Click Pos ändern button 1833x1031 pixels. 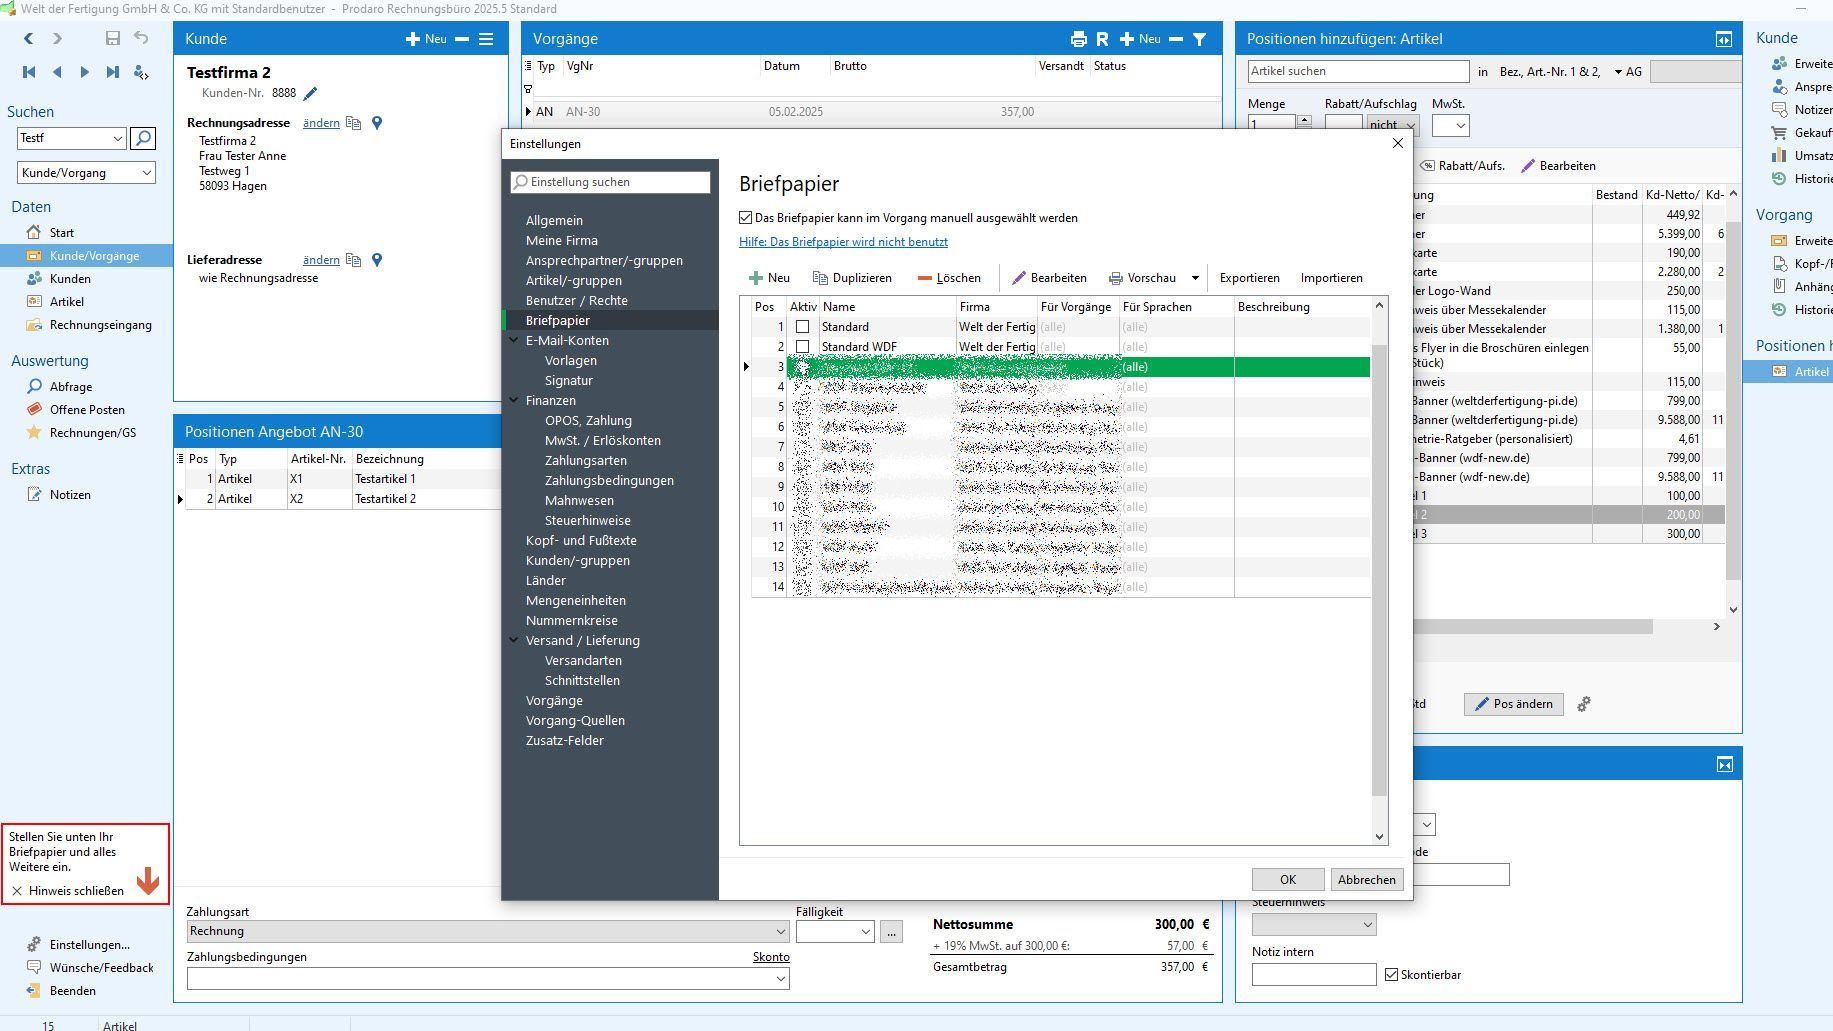(x=1514, y=704)
